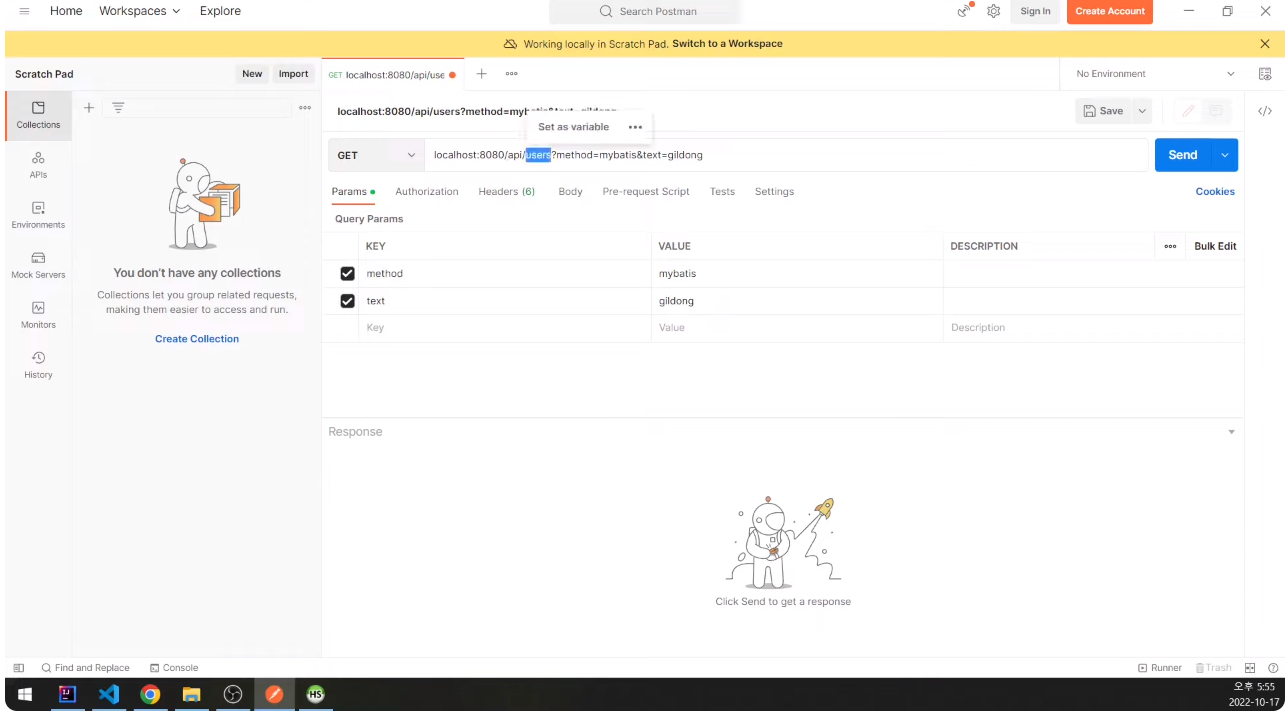Screen dimensions: 1287x711
Task: Uncheck the text parameter checkbox
Action: click(x=347, y=301)
